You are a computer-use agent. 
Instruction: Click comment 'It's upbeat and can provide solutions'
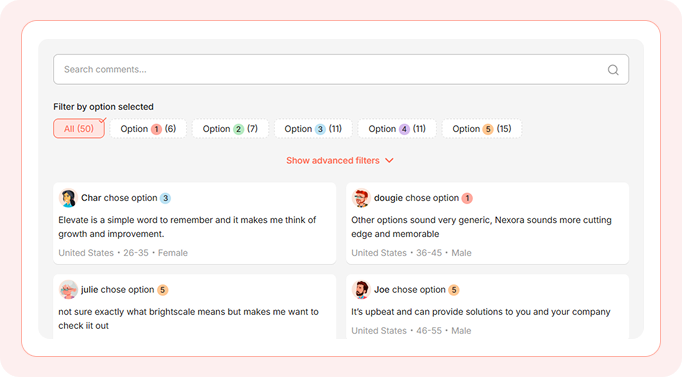(481, 312)
